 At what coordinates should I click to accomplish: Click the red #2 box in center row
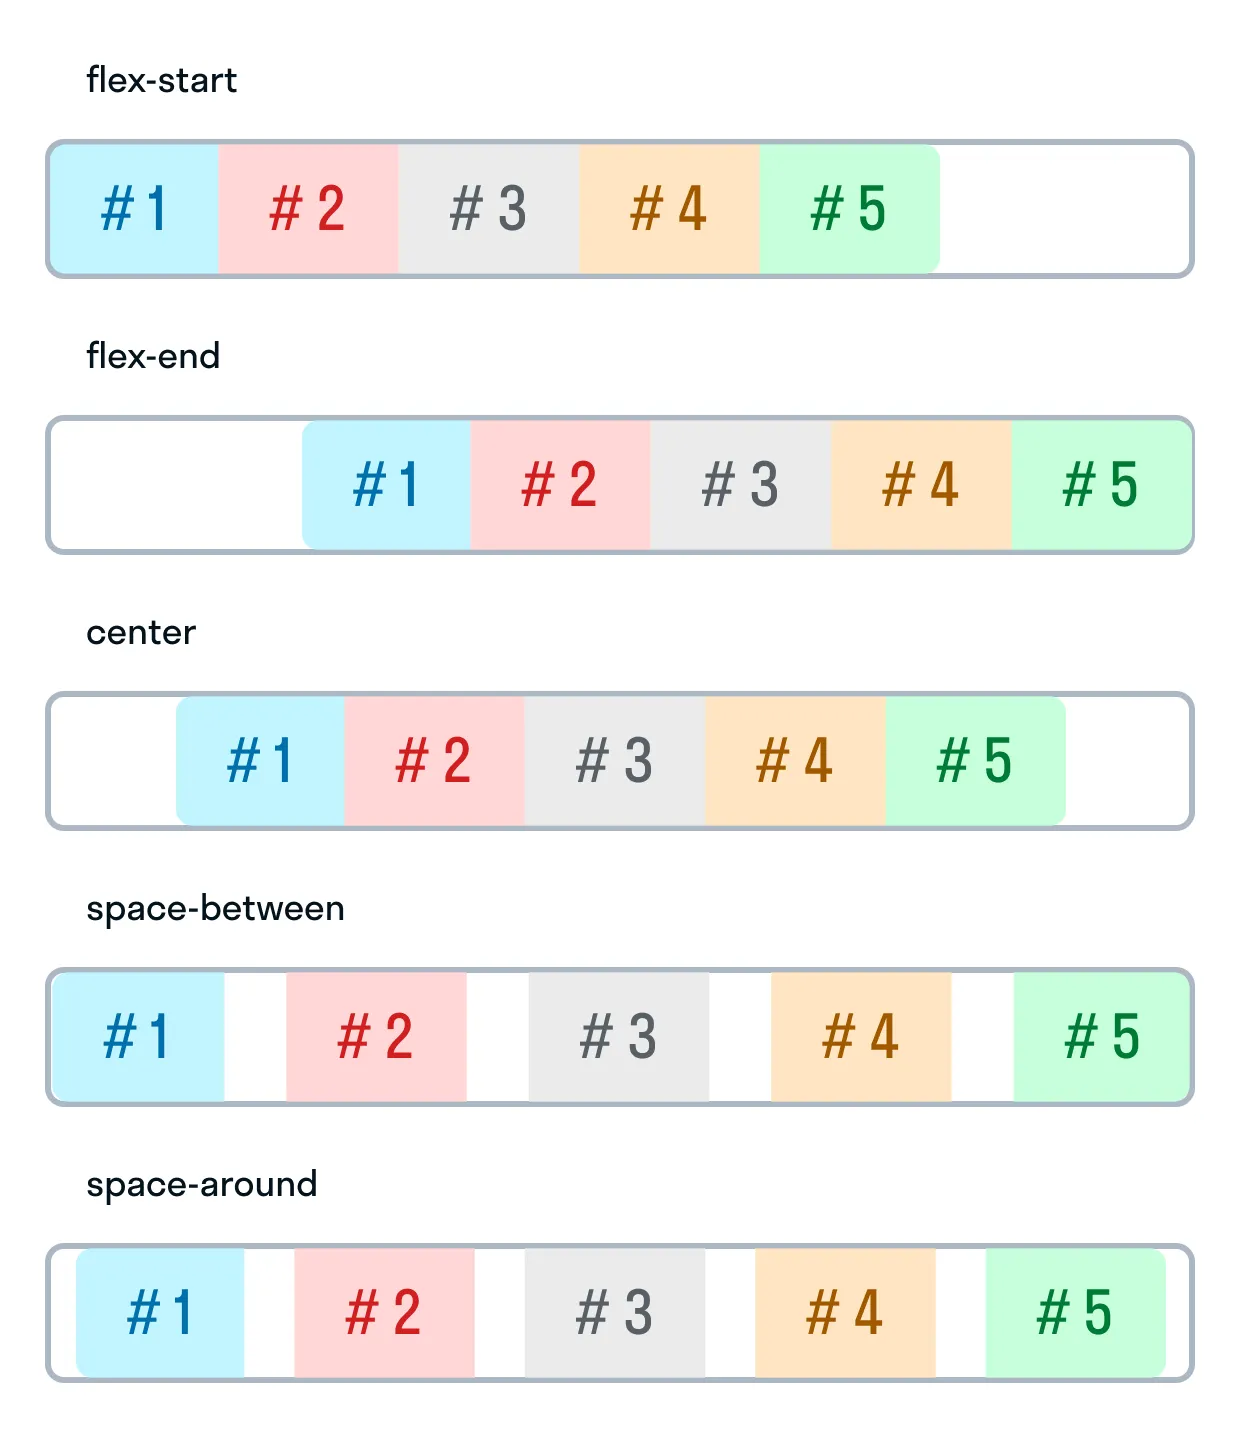coord(435,761)
